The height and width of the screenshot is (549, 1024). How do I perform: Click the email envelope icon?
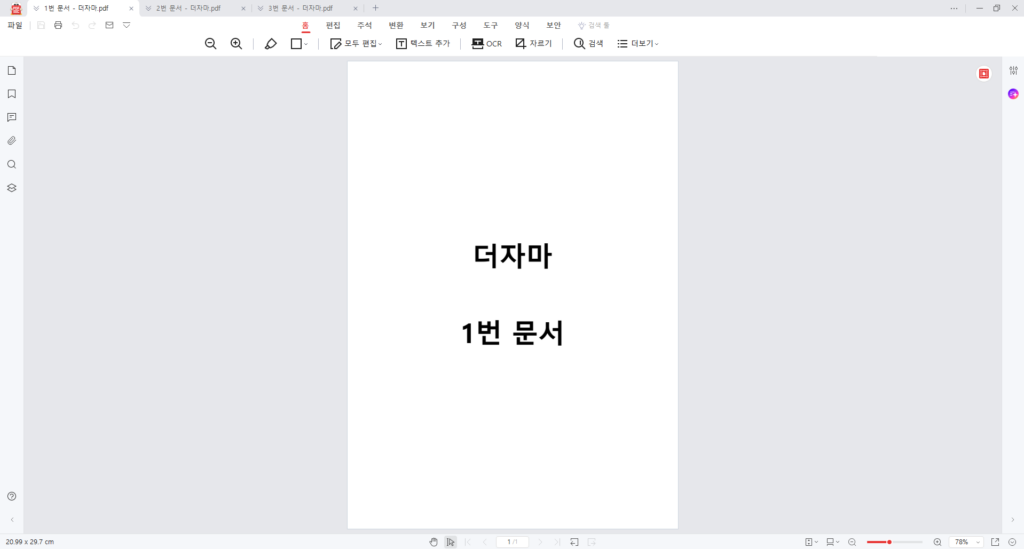[x=109, y=25]
